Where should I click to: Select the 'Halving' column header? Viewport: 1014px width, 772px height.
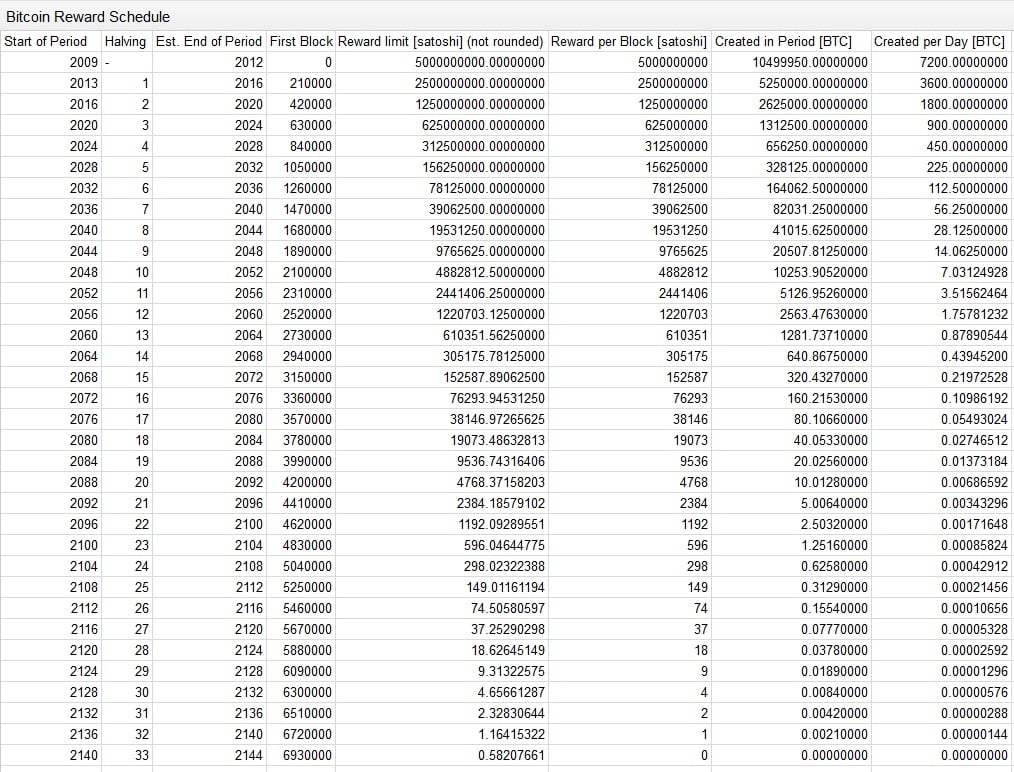(x=125, y=41)
